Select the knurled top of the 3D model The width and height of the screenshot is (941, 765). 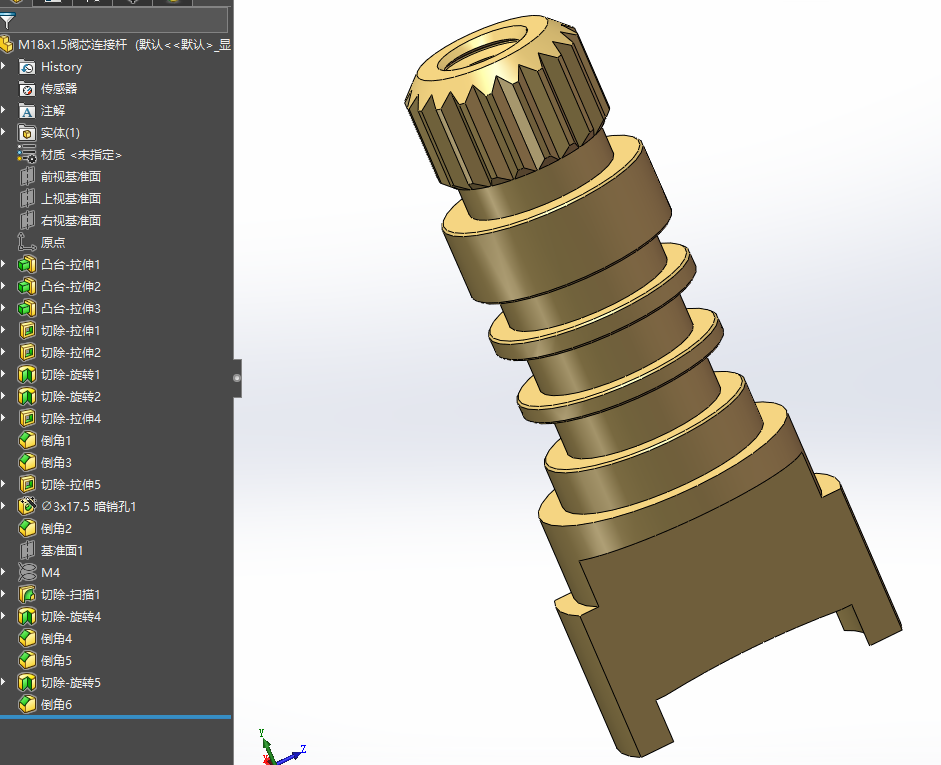(507, 102)
